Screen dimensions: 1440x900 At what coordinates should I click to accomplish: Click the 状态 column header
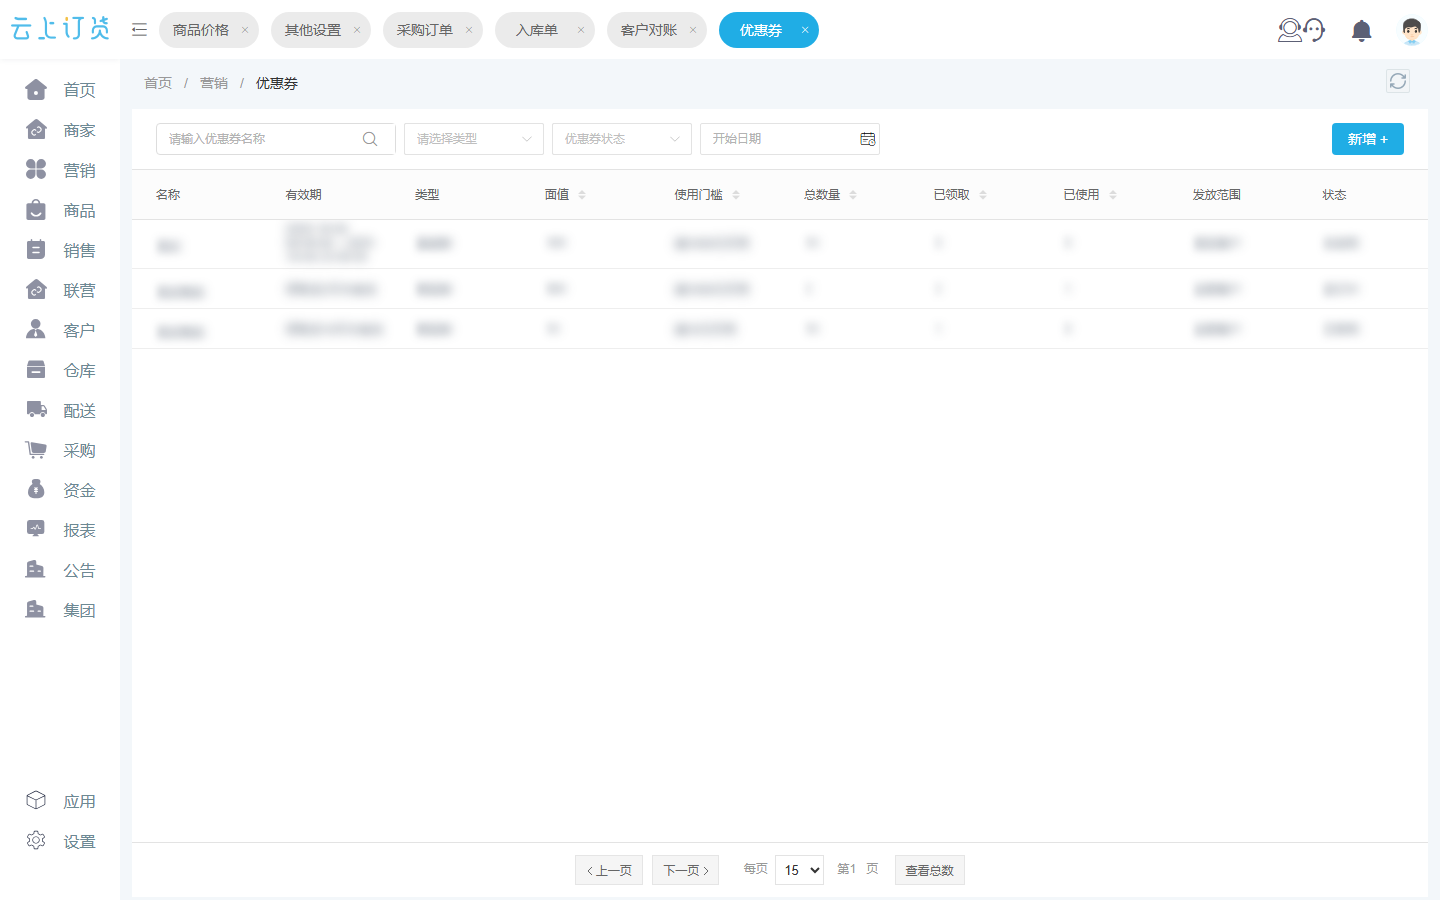tap(1334, 195)
